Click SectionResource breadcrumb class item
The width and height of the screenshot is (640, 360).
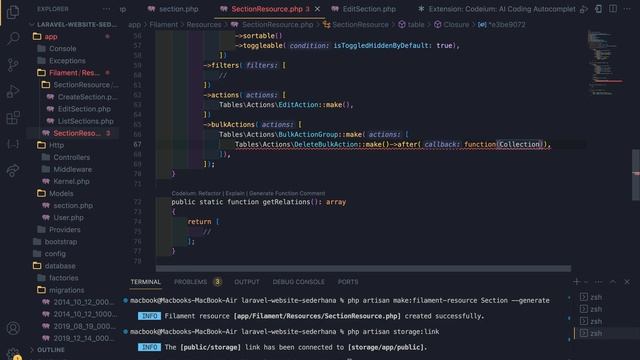point(356,24)
